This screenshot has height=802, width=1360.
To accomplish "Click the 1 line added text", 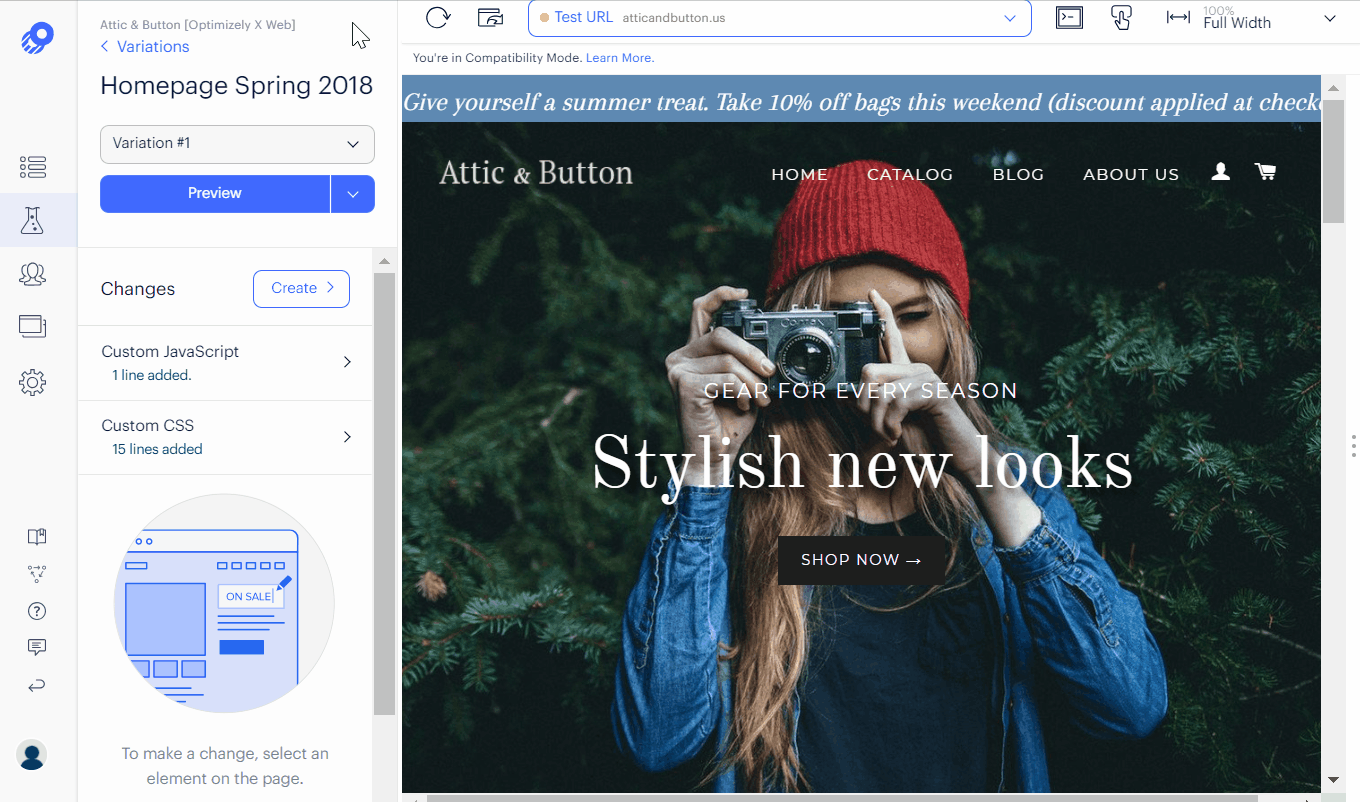I will pos(152,375).
